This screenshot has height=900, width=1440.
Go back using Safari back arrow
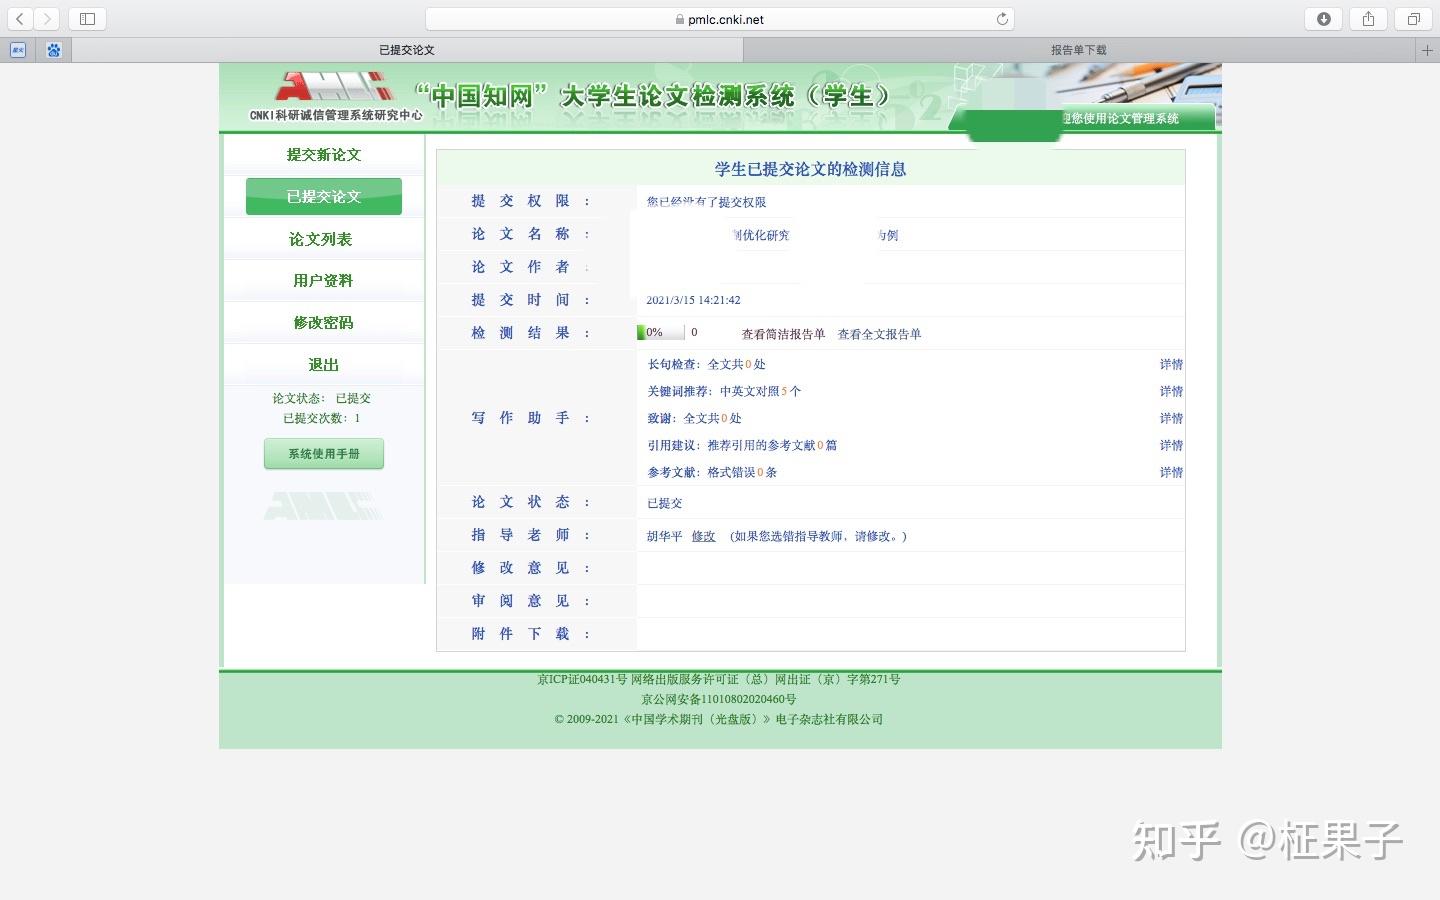tap(20, 19)
